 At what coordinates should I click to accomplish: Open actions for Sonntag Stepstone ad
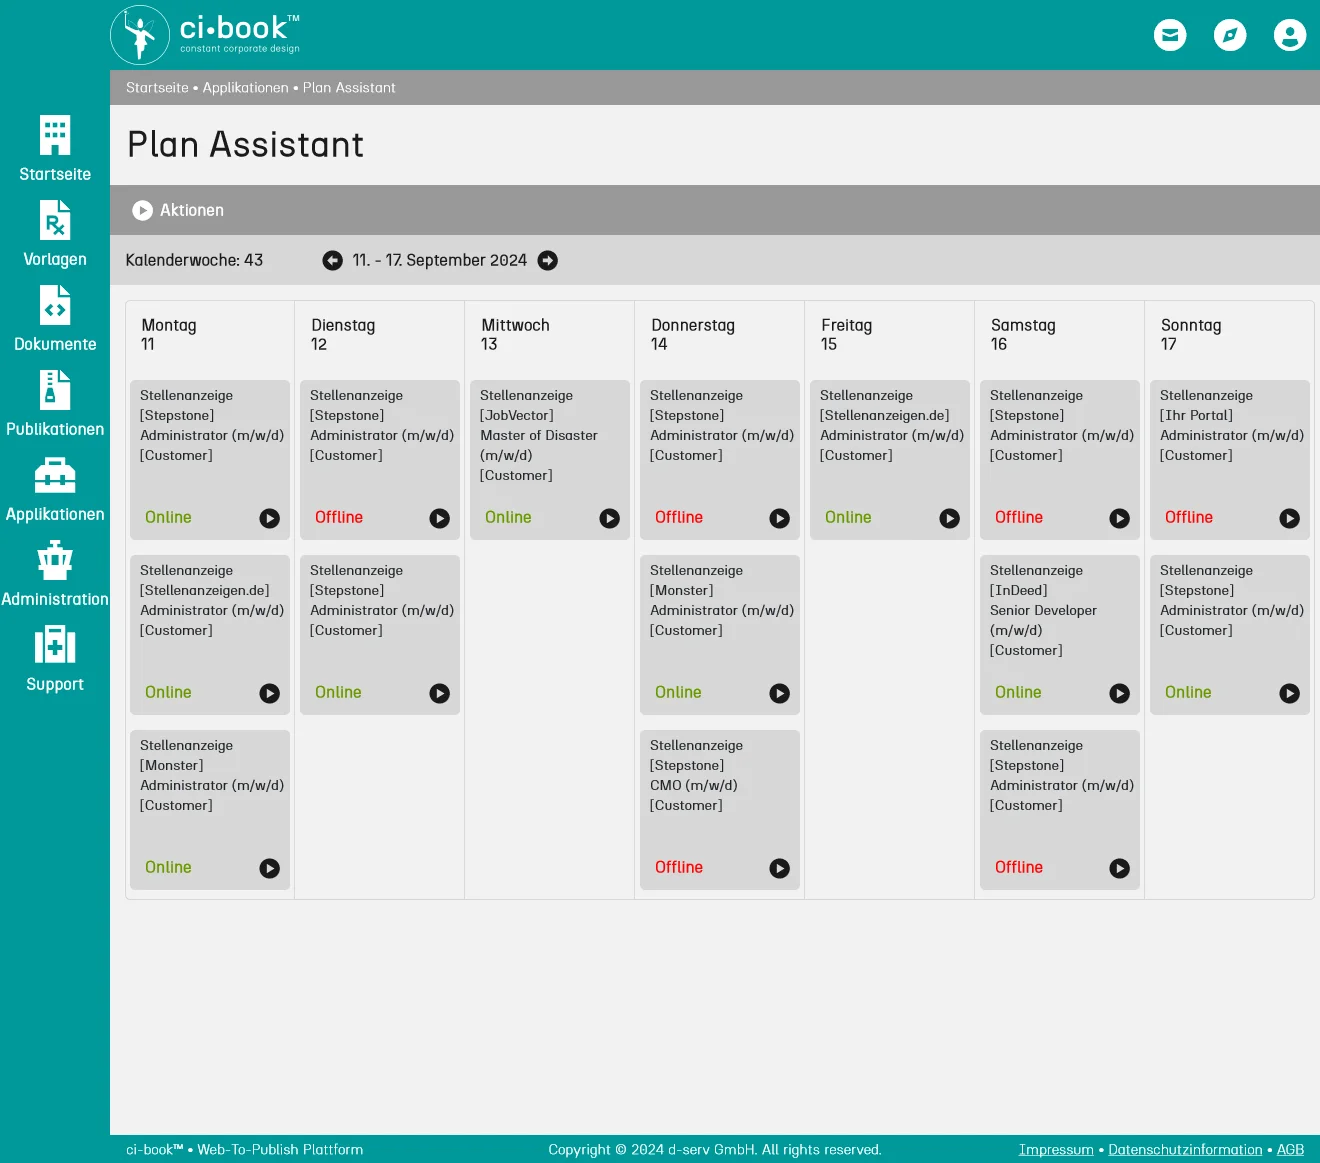(x=1290, y=693)
